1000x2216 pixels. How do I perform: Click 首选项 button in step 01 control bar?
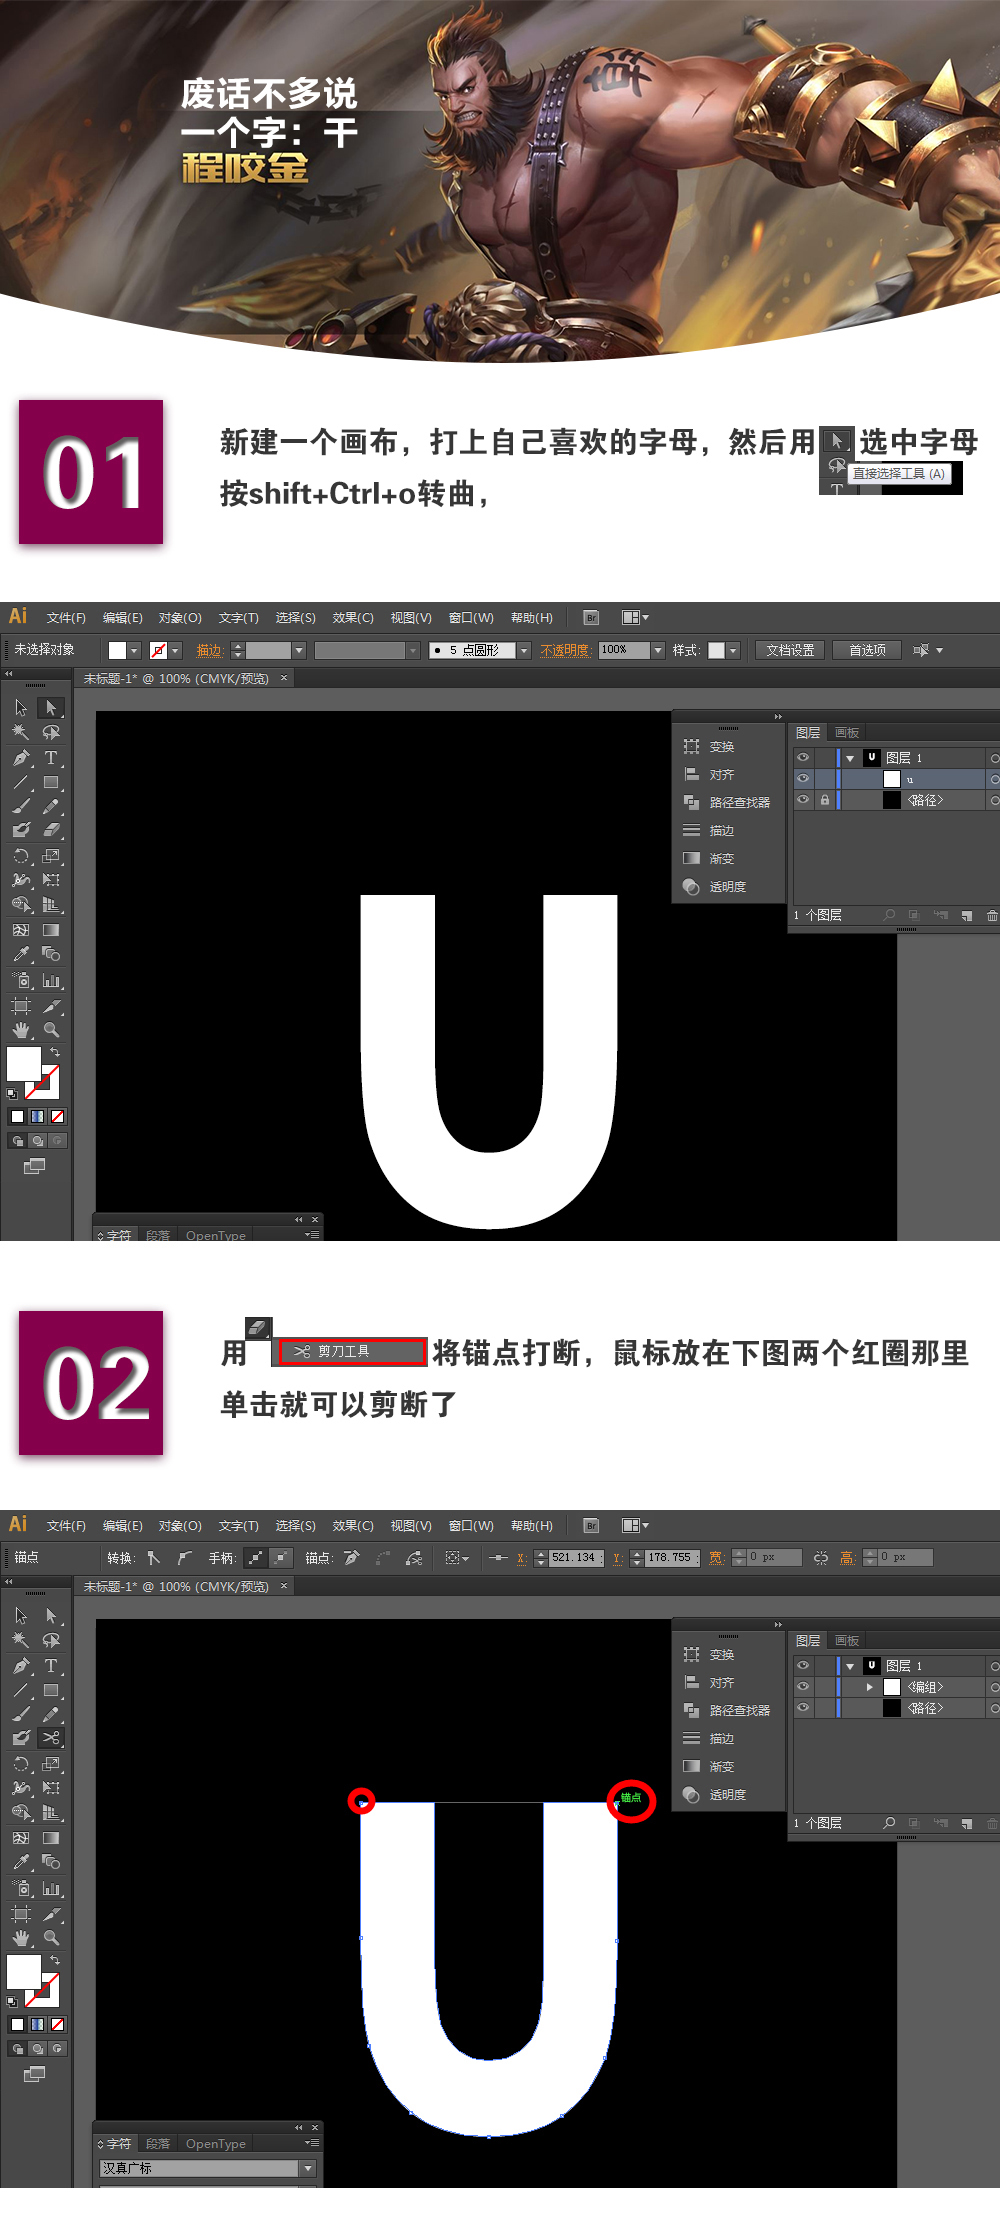click(867, 650)
